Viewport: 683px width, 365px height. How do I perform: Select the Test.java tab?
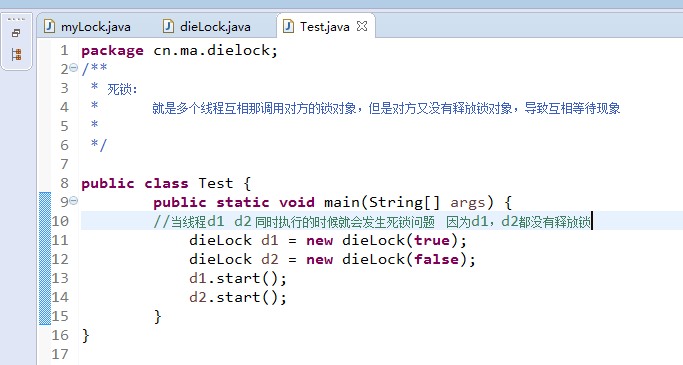pos(325,27)
